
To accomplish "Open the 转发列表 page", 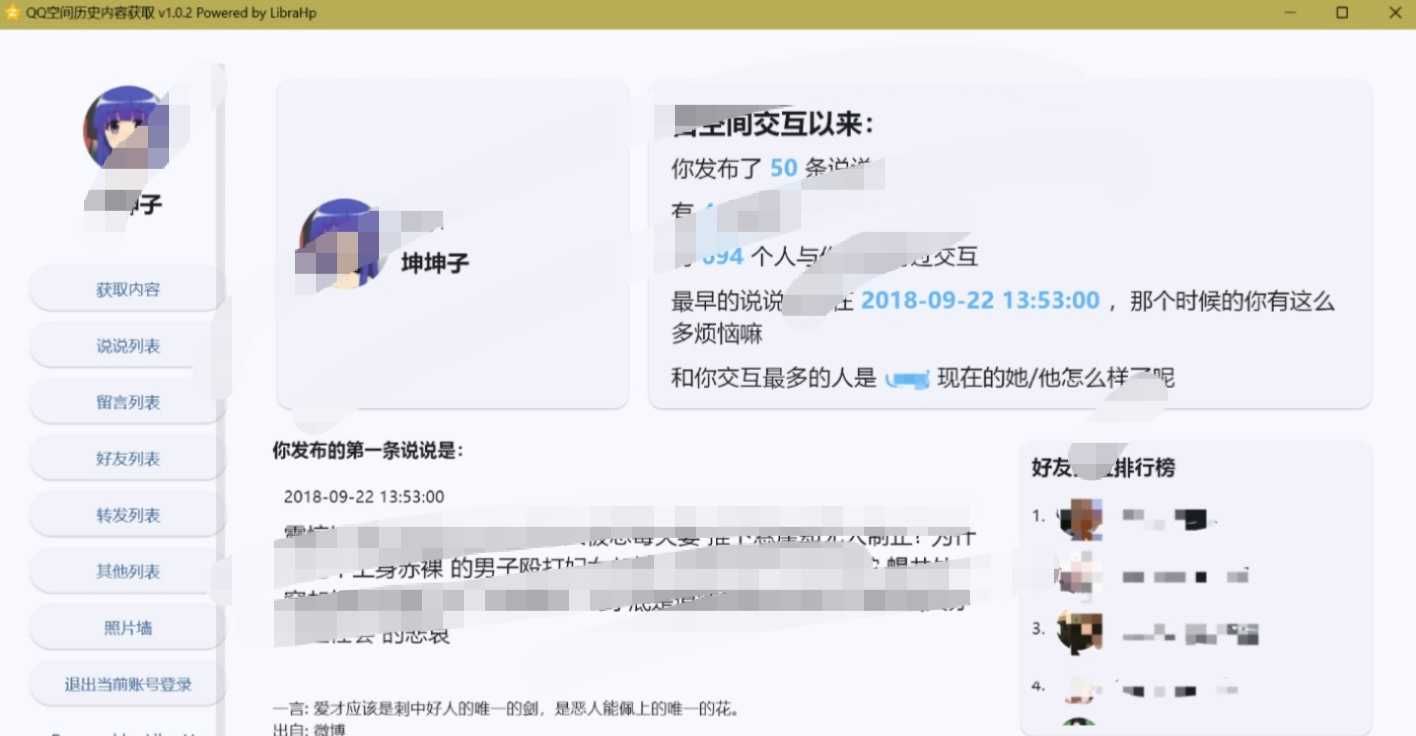I will pyautogui.click(x=127, y=516).
